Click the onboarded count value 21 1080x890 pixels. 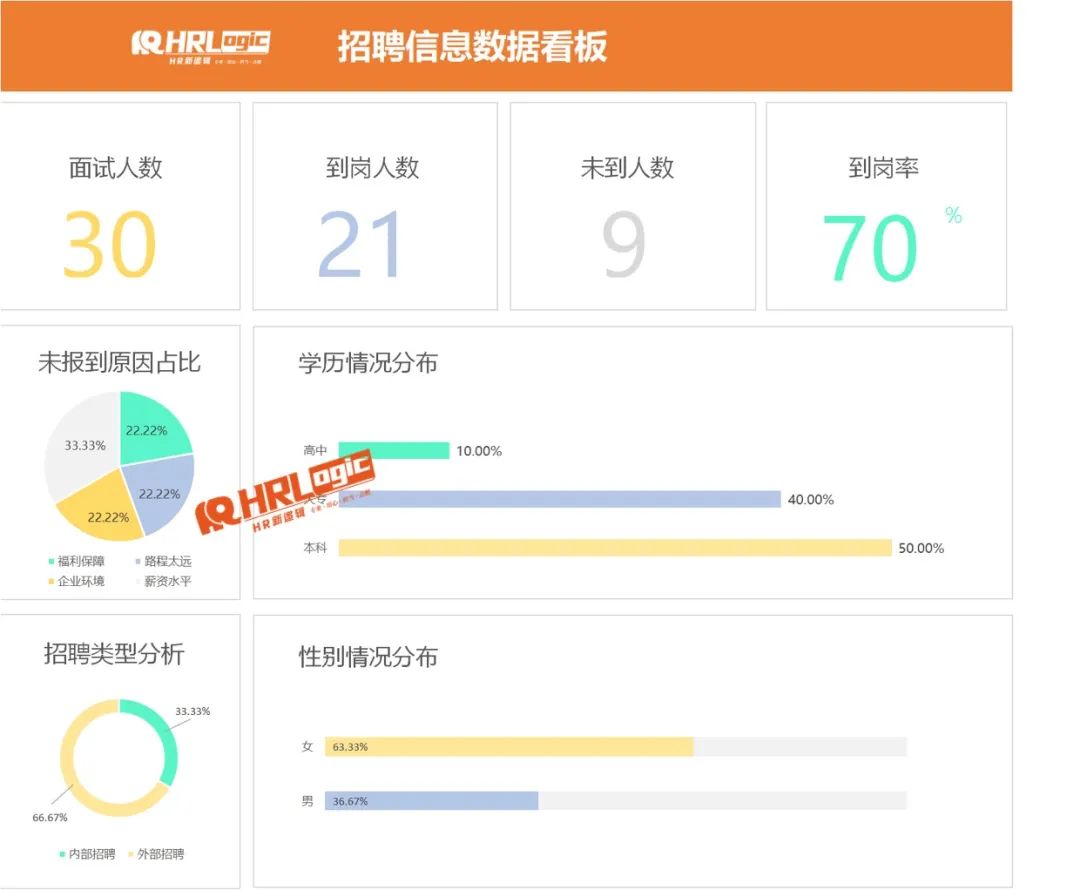point(360,244)
